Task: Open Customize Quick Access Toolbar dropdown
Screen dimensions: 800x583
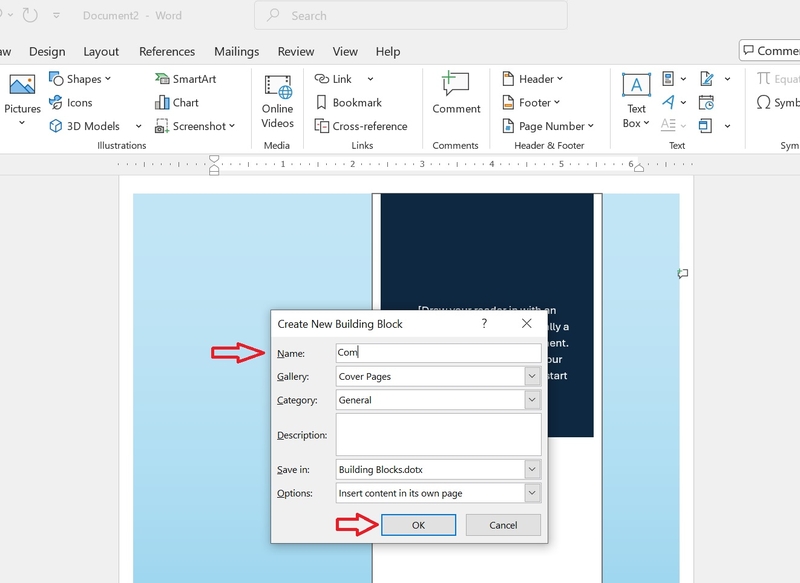Action: click(x=57, y=16)
